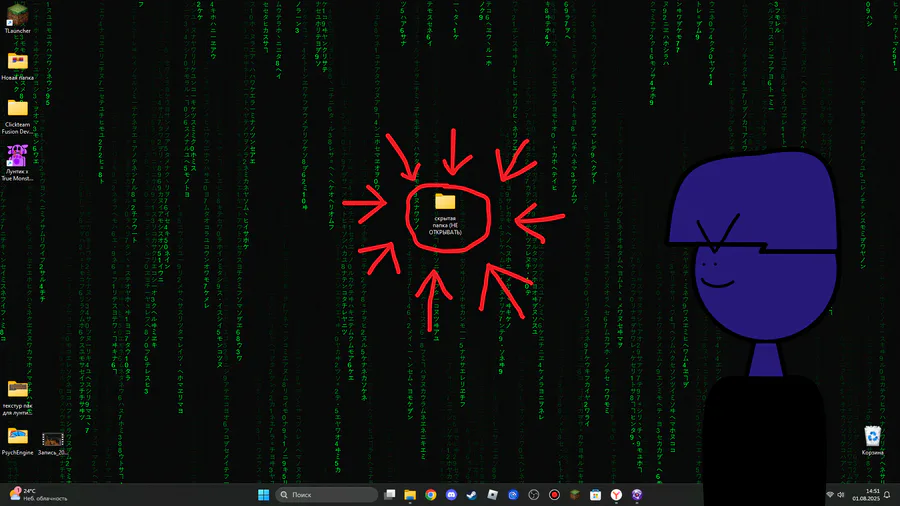Open Task View from the taskbar
This screenshot has width=900, height=506.
tap(390, 495)
